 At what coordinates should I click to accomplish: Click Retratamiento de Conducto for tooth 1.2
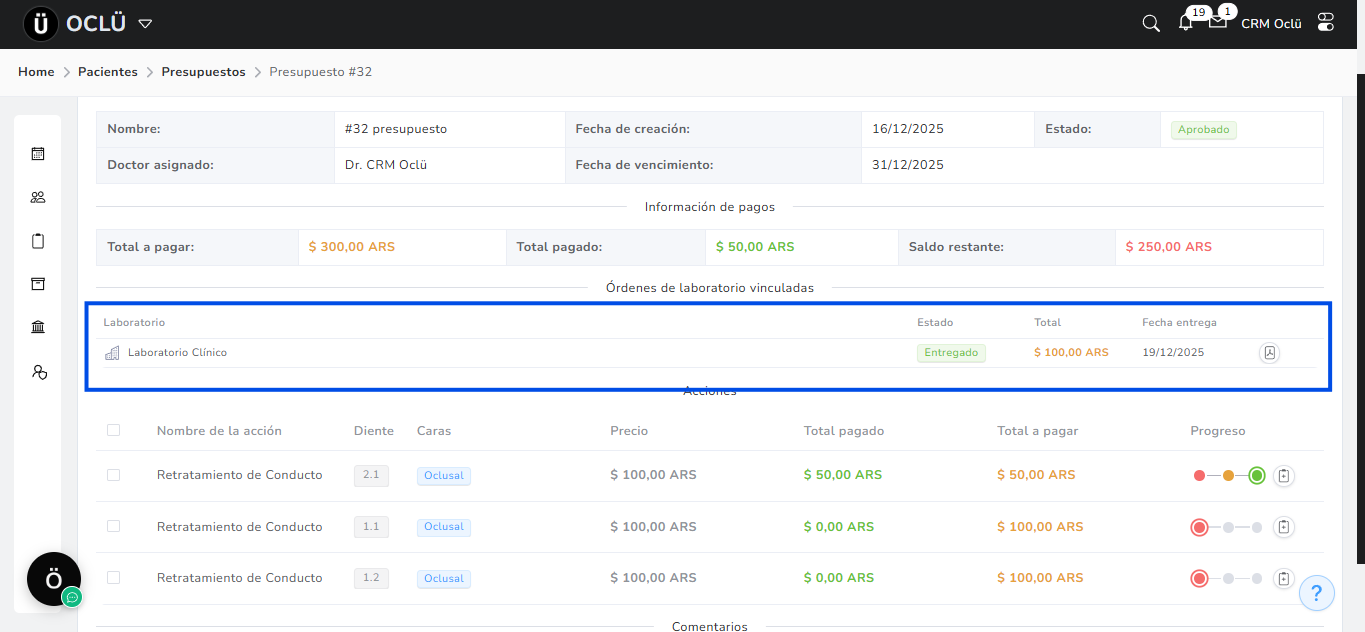click(x=240, y=578)
